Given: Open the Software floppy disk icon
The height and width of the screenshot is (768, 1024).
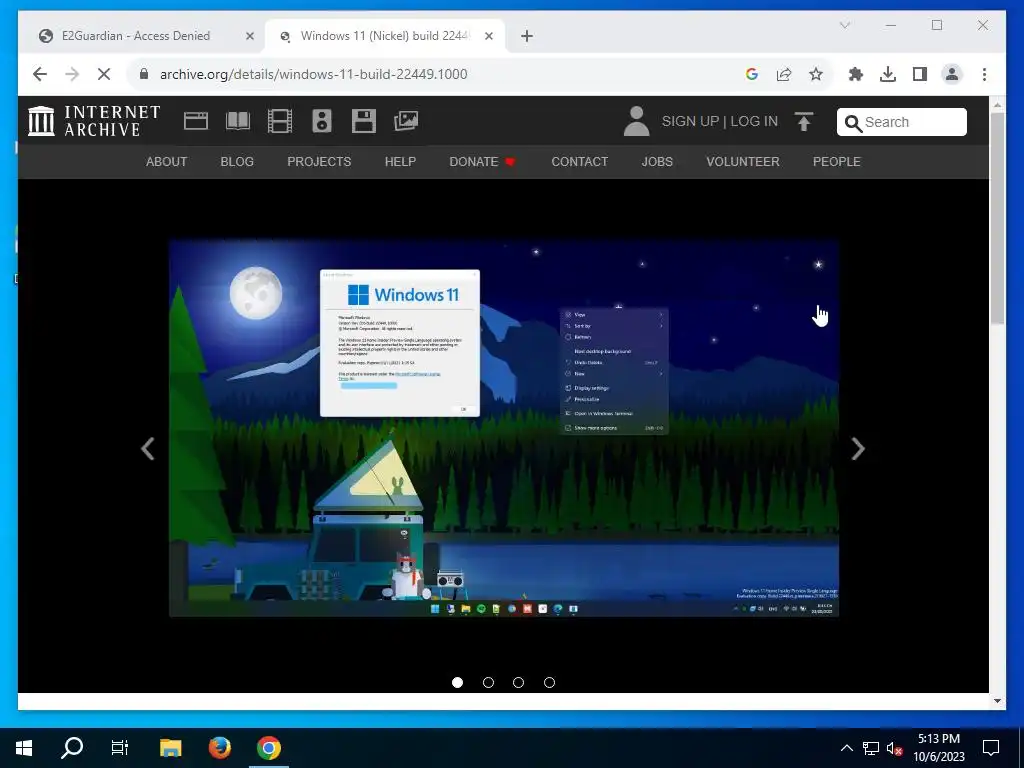Looking at the screenshot, I should (x=364, y=121).
